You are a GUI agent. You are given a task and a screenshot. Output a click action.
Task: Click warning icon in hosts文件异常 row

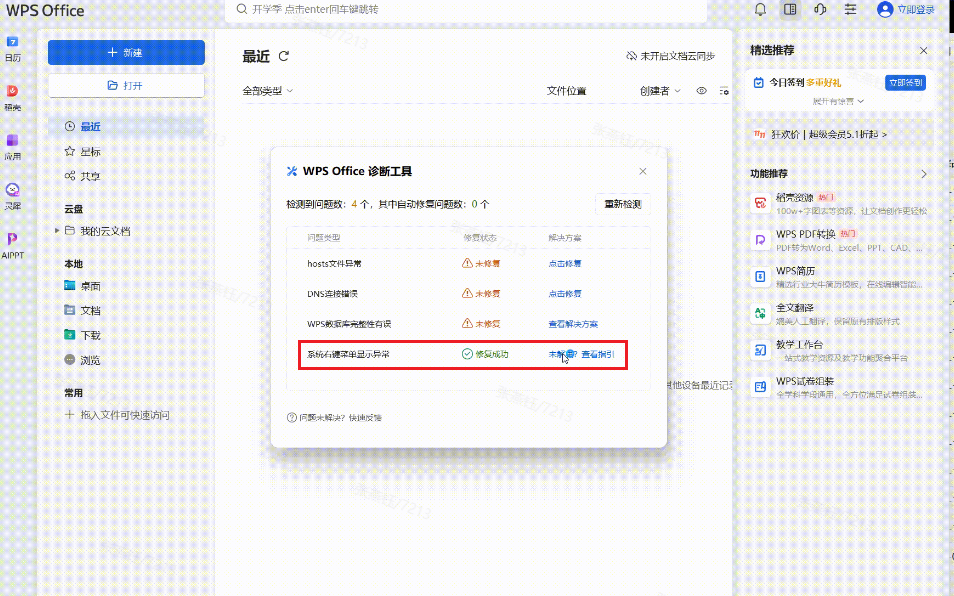click(467, 263)
